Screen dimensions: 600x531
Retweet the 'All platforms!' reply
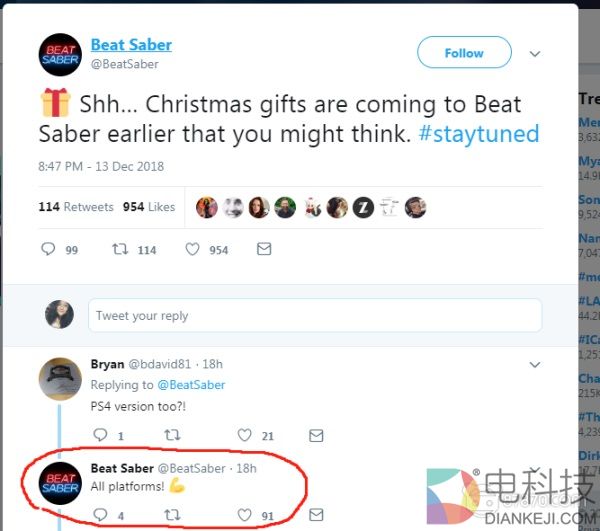click(172, 515)
